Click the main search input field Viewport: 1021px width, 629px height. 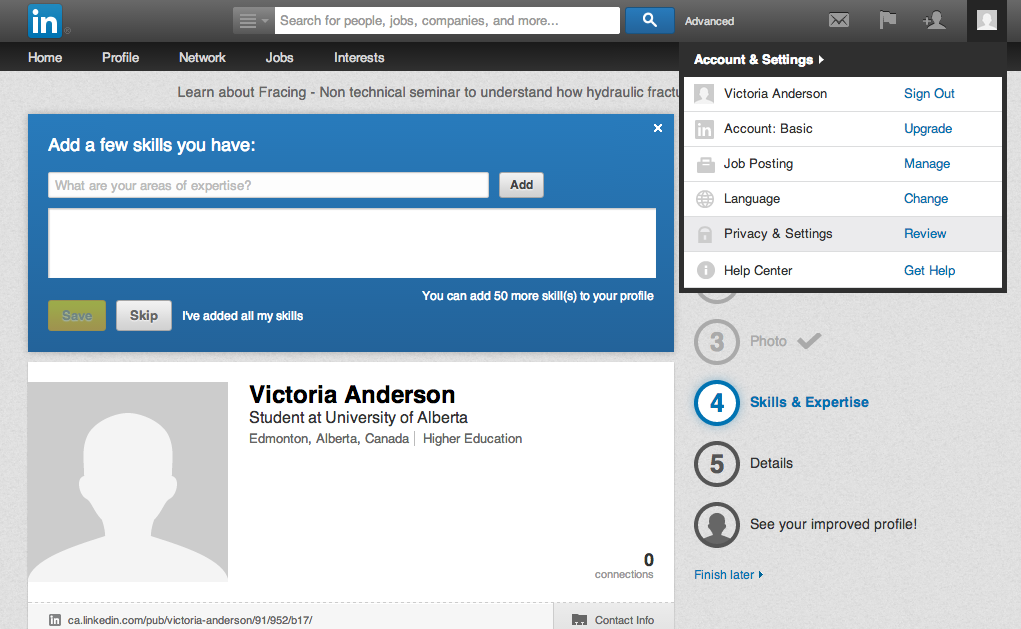point(447,21)
